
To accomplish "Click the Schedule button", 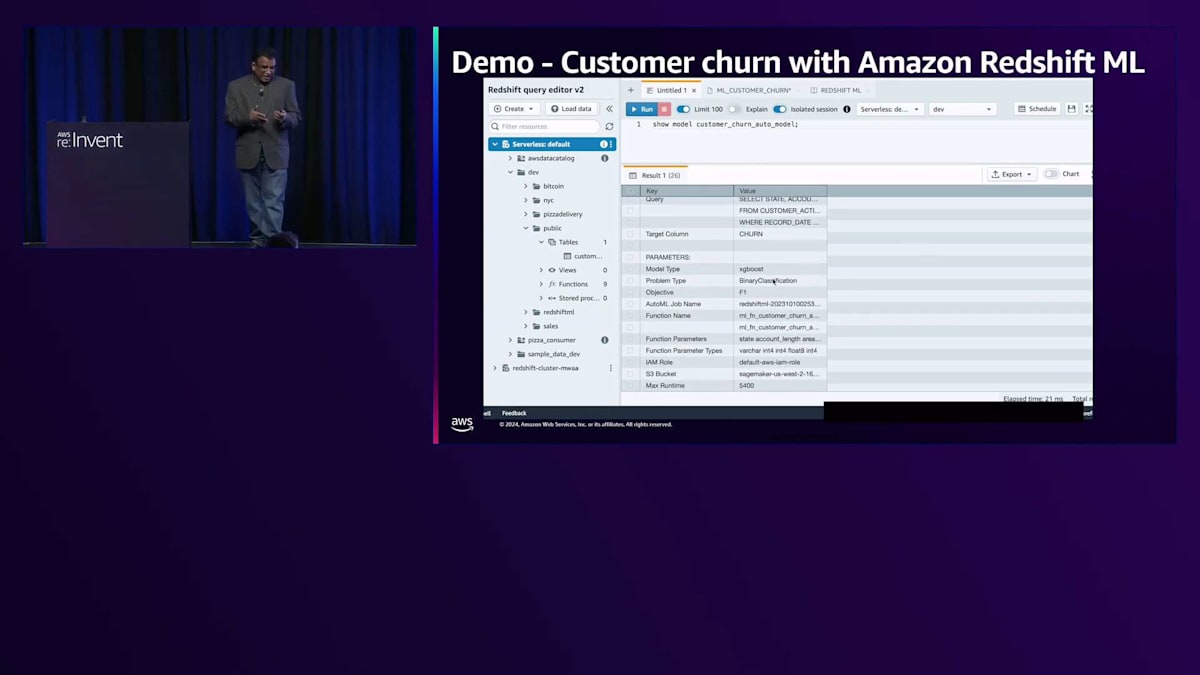I will [x=1037, y=109].
